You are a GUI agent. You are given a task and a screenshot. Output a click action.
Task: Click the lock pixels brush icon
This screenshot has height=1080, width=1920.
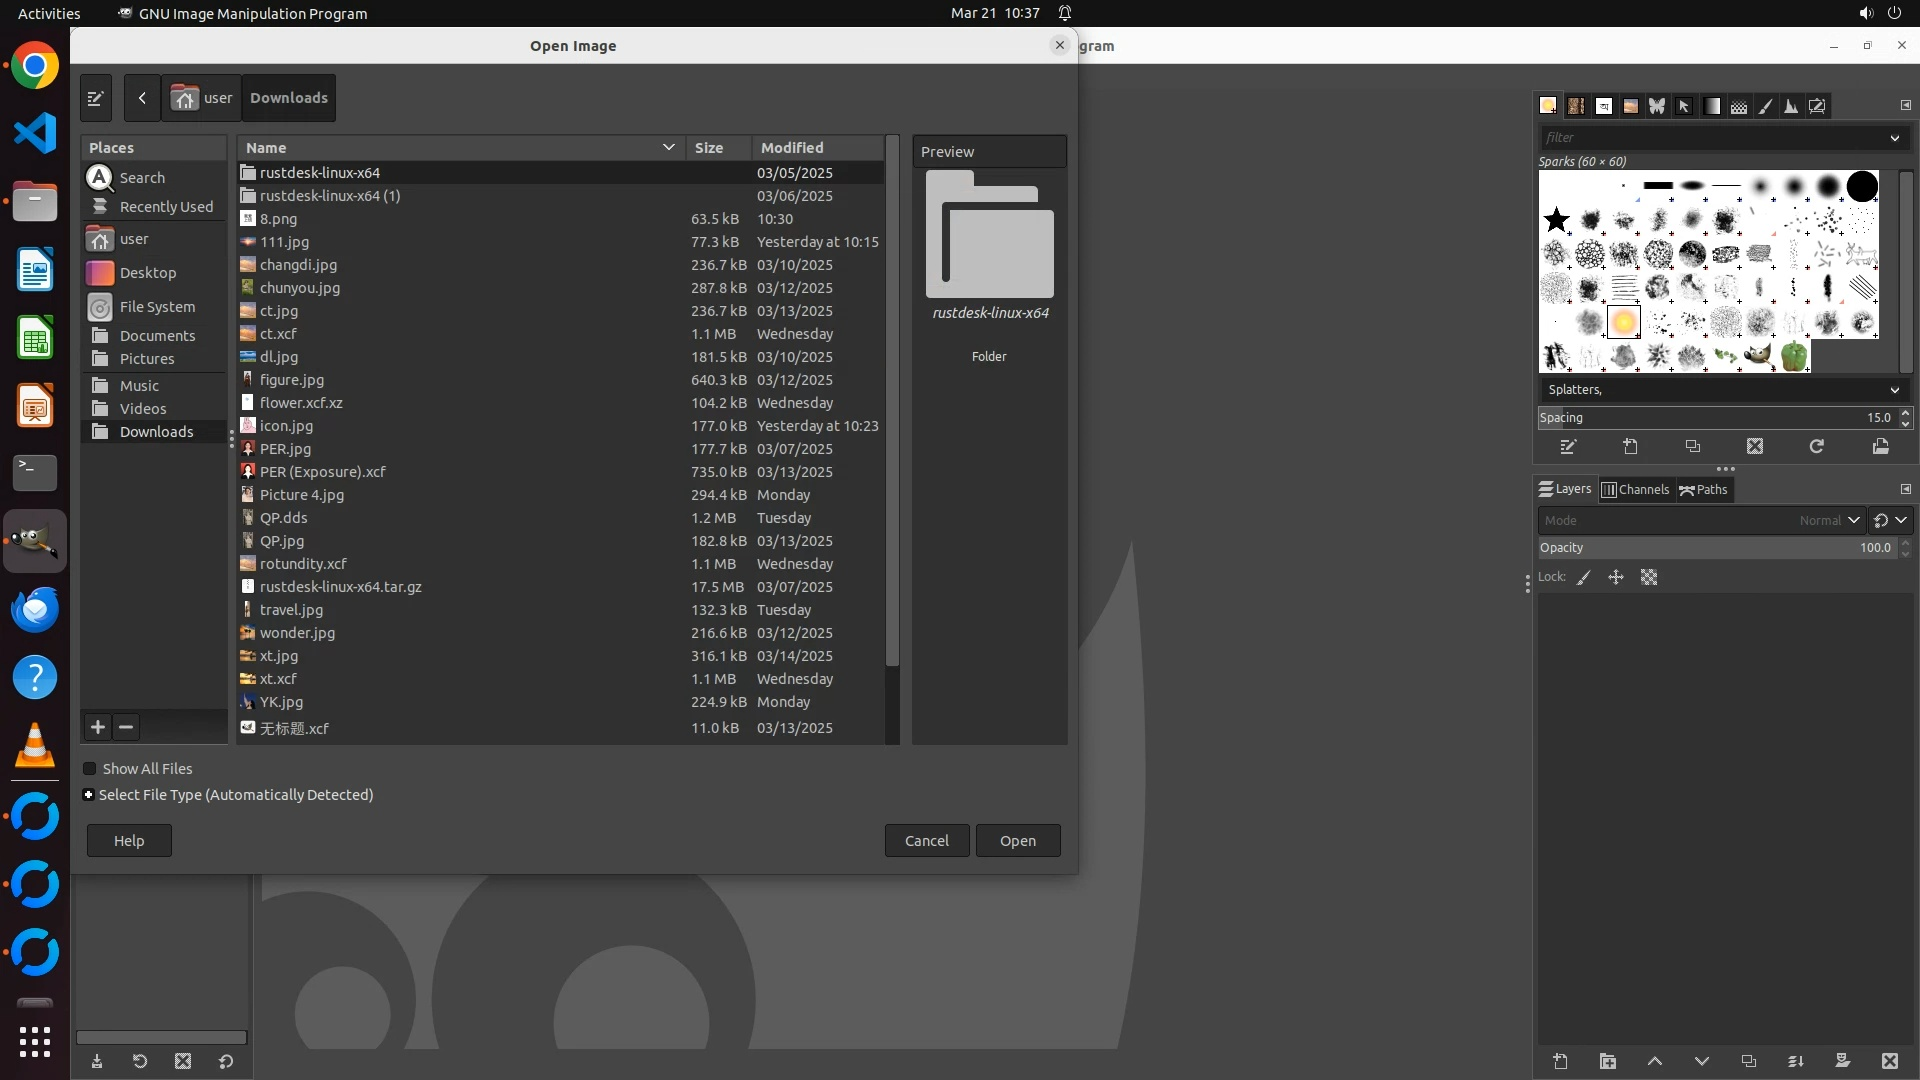click(1584, 577)
